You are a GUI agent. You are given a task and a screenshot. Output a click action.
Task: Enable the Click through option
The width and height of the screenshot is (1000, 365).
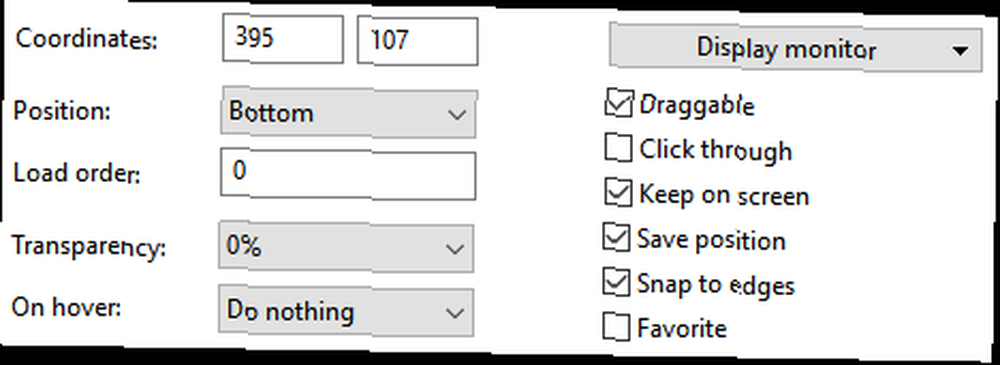coord(618,149)
